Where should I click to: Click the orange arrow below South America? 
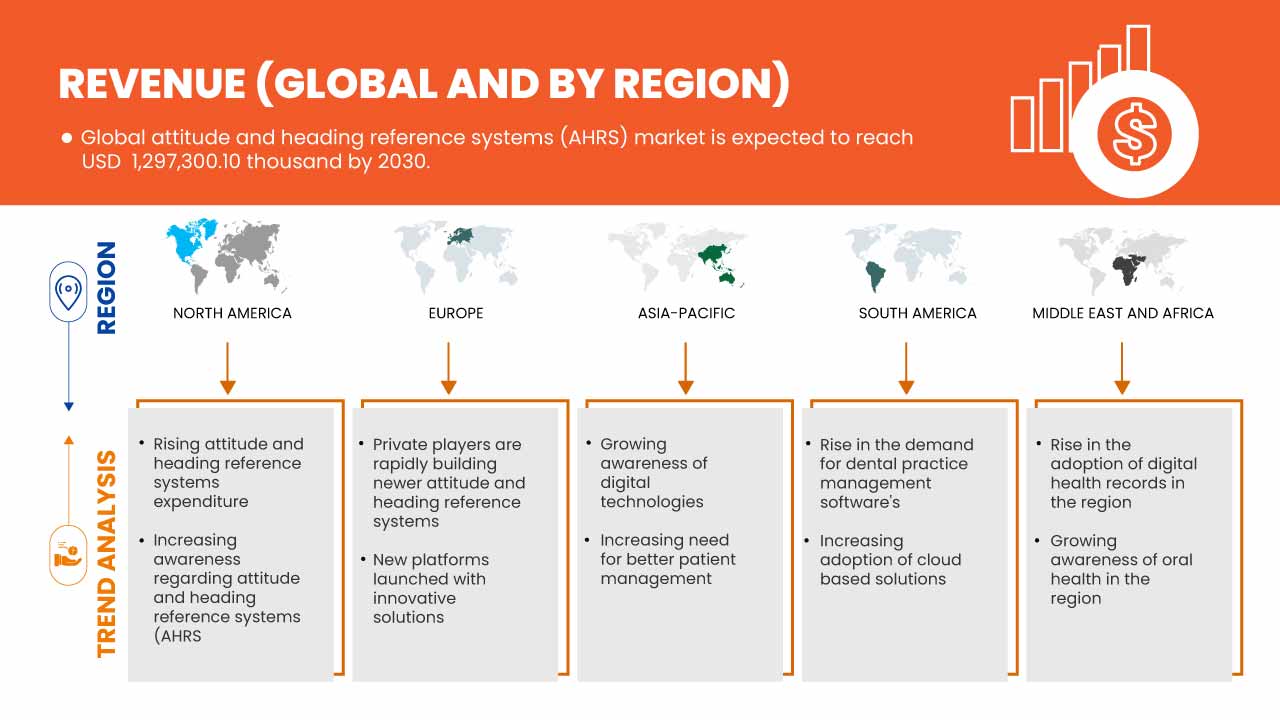[906, 368]
